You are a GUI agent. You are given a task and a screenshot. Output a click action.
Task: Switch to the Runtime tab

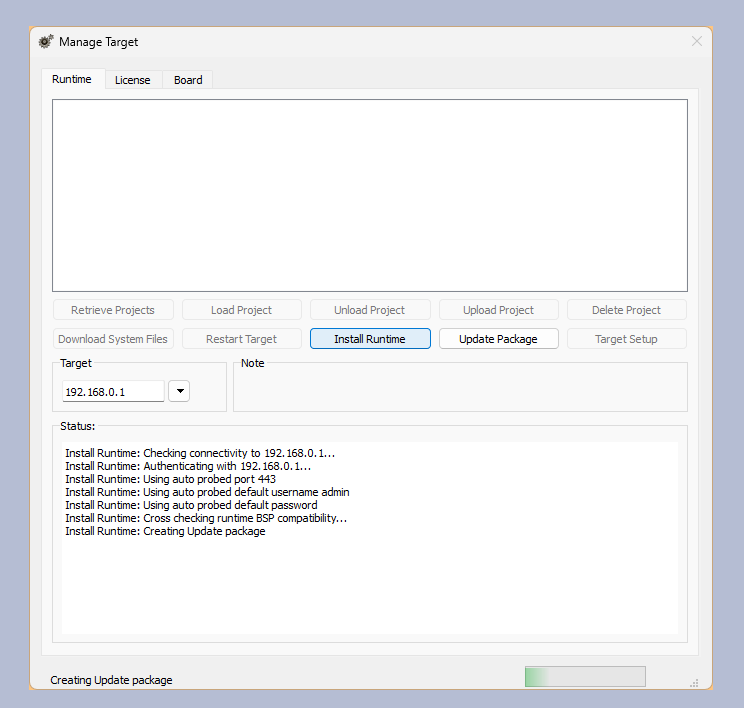pyautogui.click(x=72, y=79)
